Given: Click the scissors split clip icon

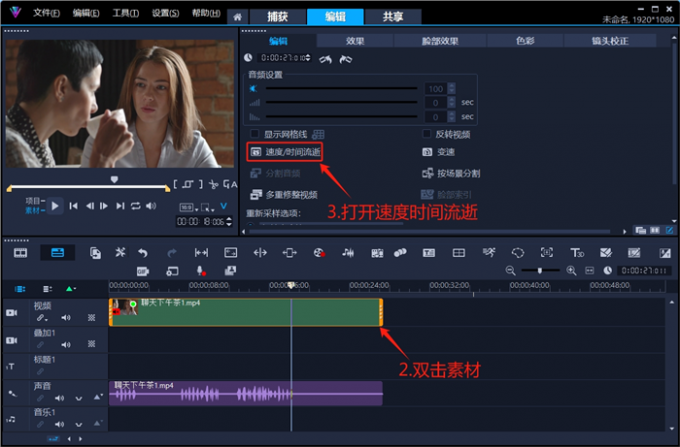Looking at the screenshot, I should (x=213, y=184).
